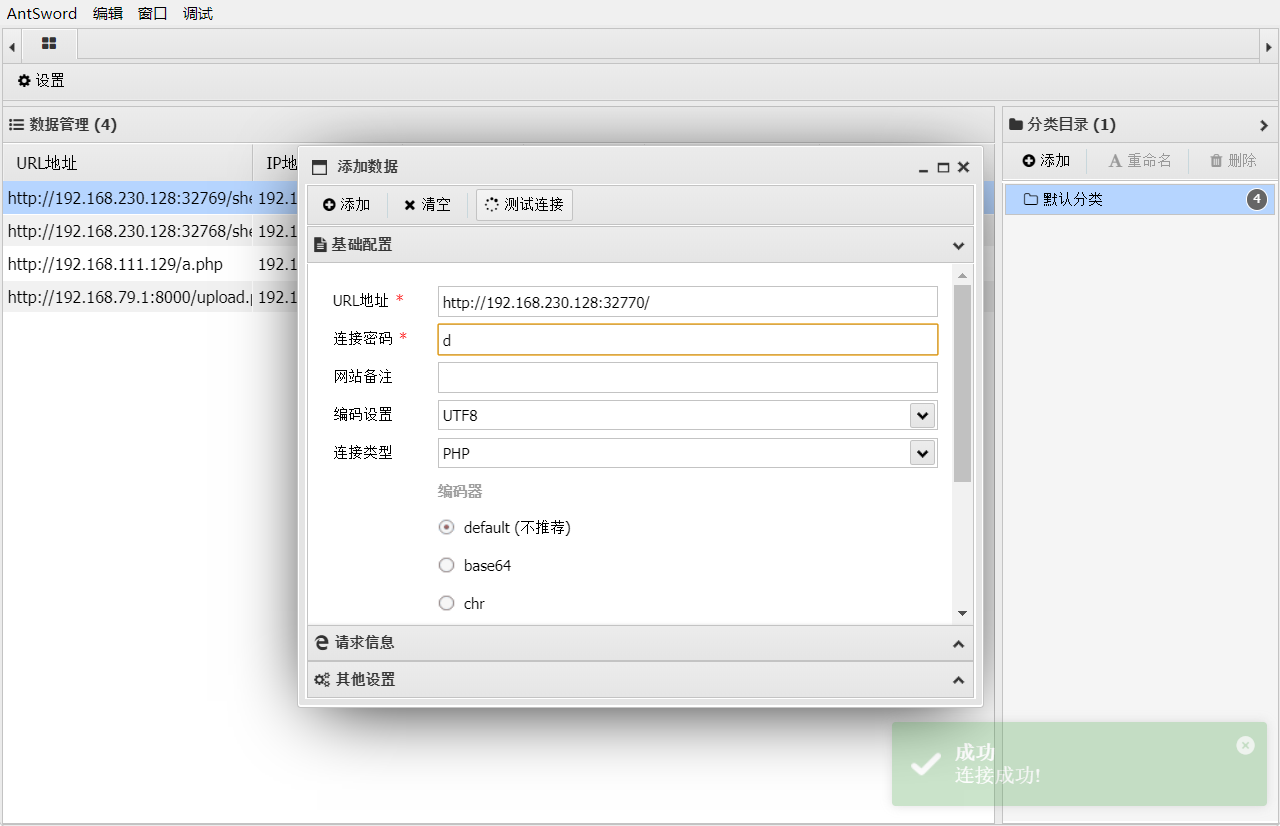Screen dimensions: 1280x826
Task: Select the home grid tab
Action: click(49, 44)
